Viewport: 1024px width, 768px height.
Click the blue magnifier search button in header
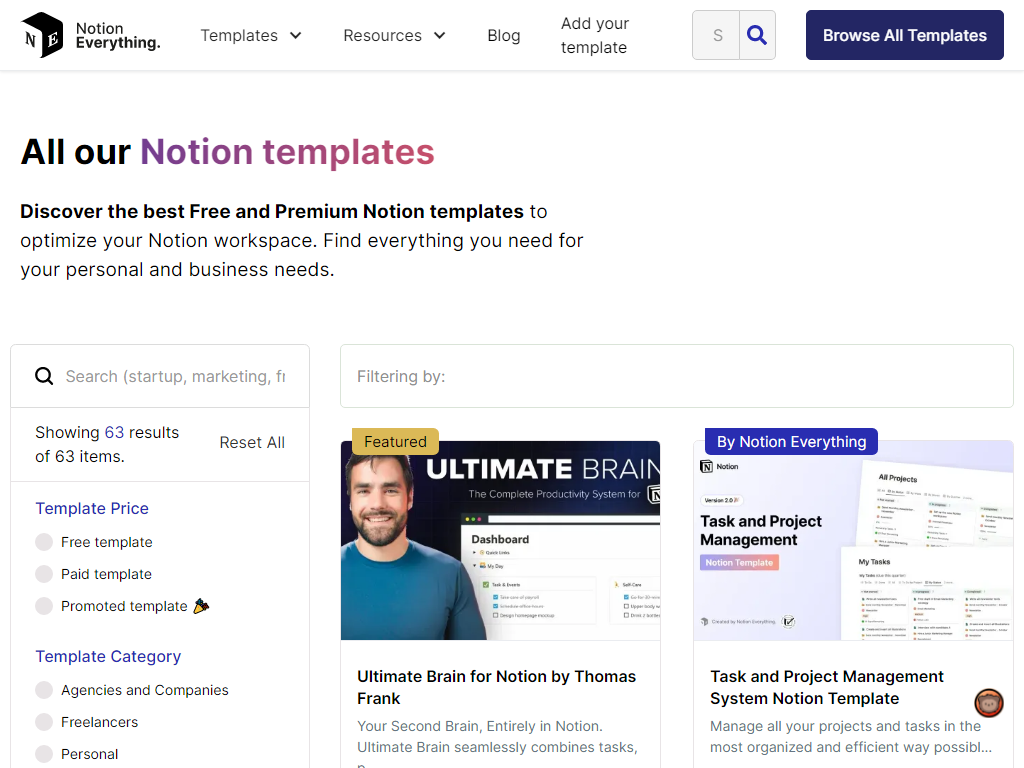pos(757,35)
